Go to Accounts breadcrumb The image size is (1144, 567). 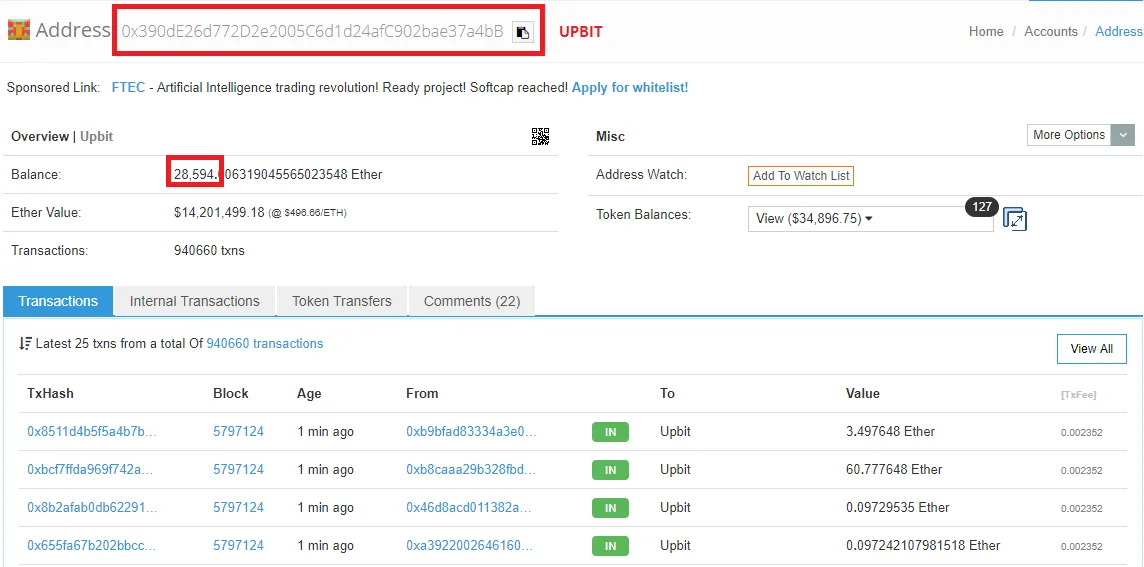1051,31
